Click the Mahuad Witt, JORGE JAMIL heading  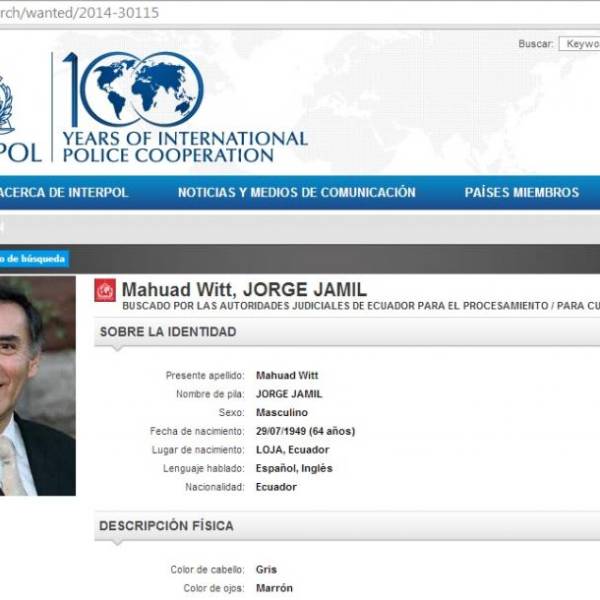[x=244, y=290]
